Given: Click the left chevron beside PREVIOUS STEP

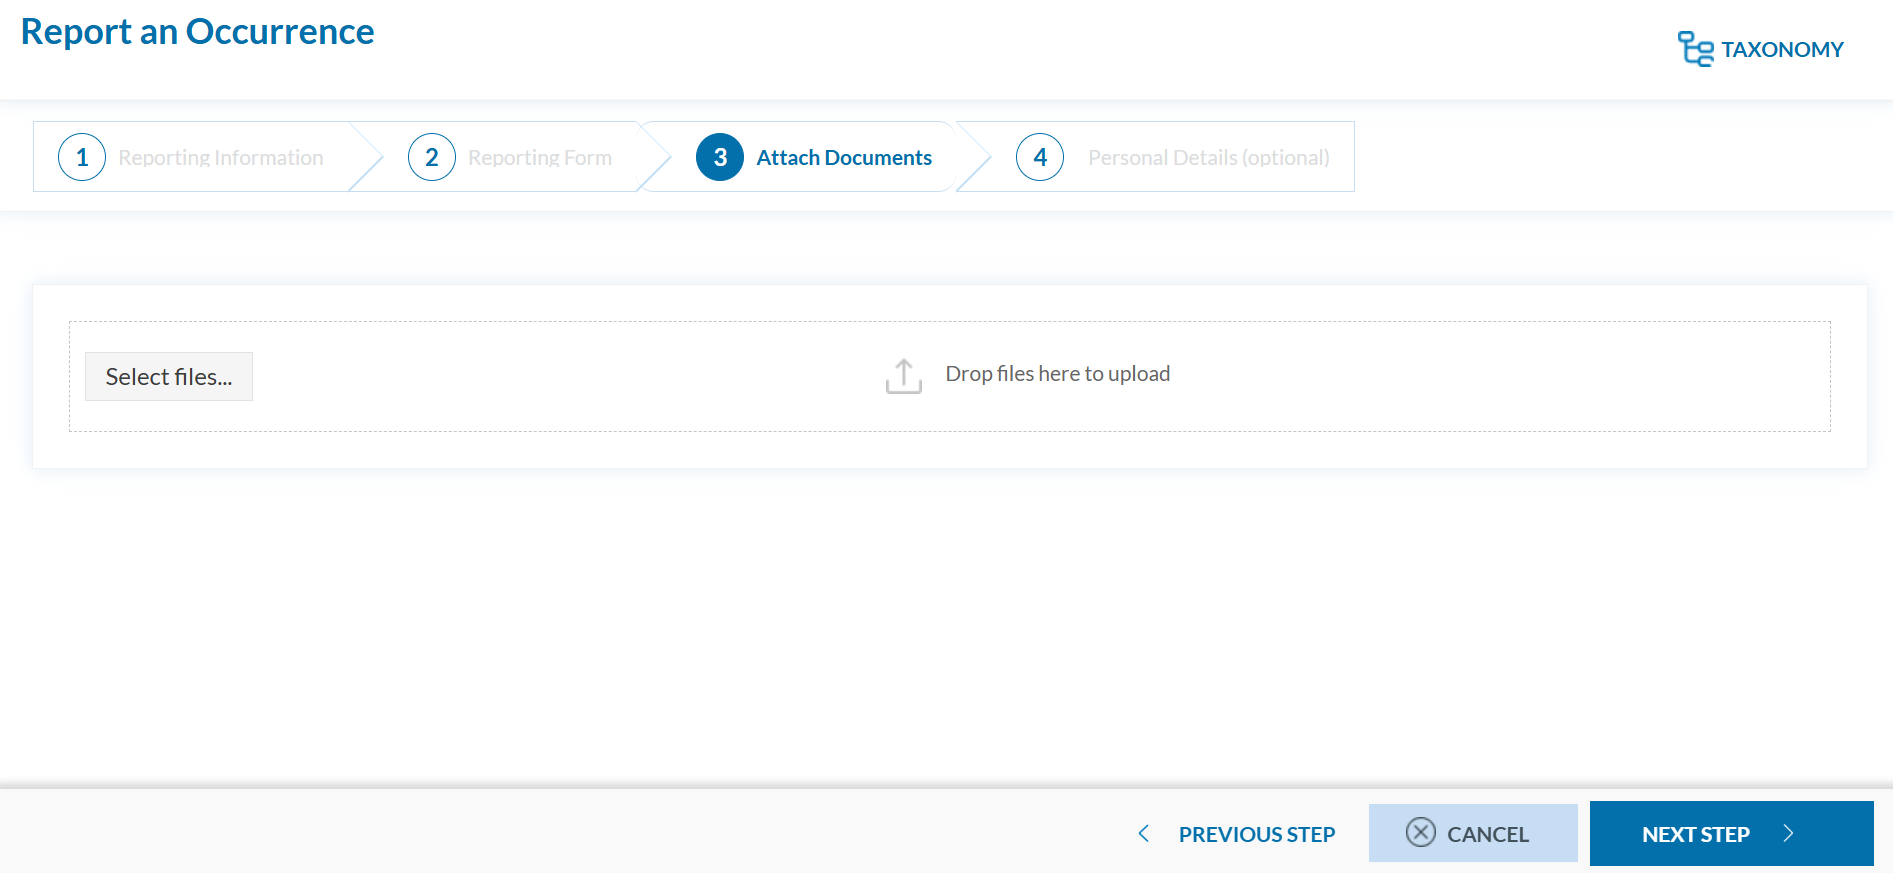Looking at the screenshot, I should click(1144, 833).
